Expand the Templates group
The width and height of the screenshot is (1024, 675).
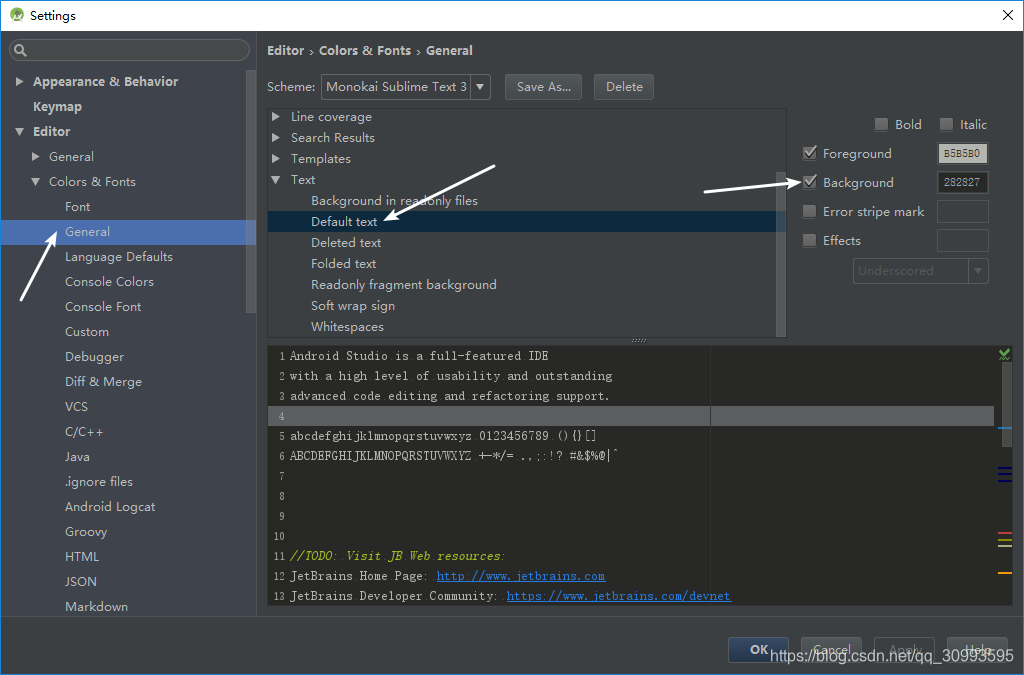(x=276, y=159)
